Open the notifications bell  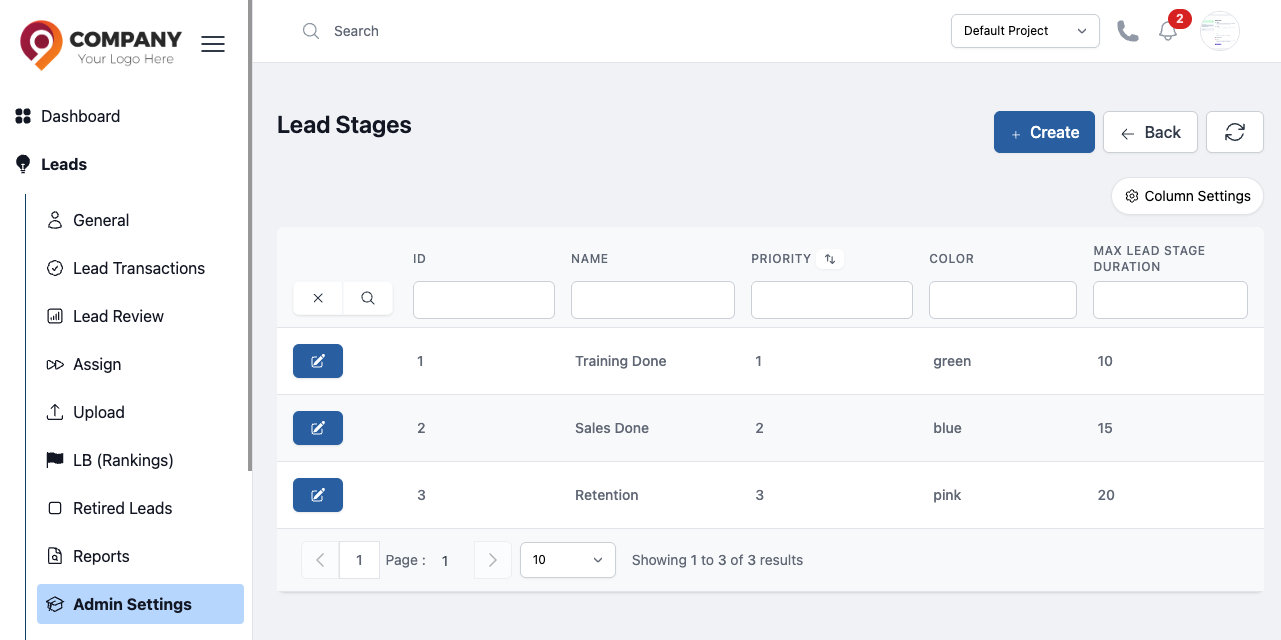1168,31
